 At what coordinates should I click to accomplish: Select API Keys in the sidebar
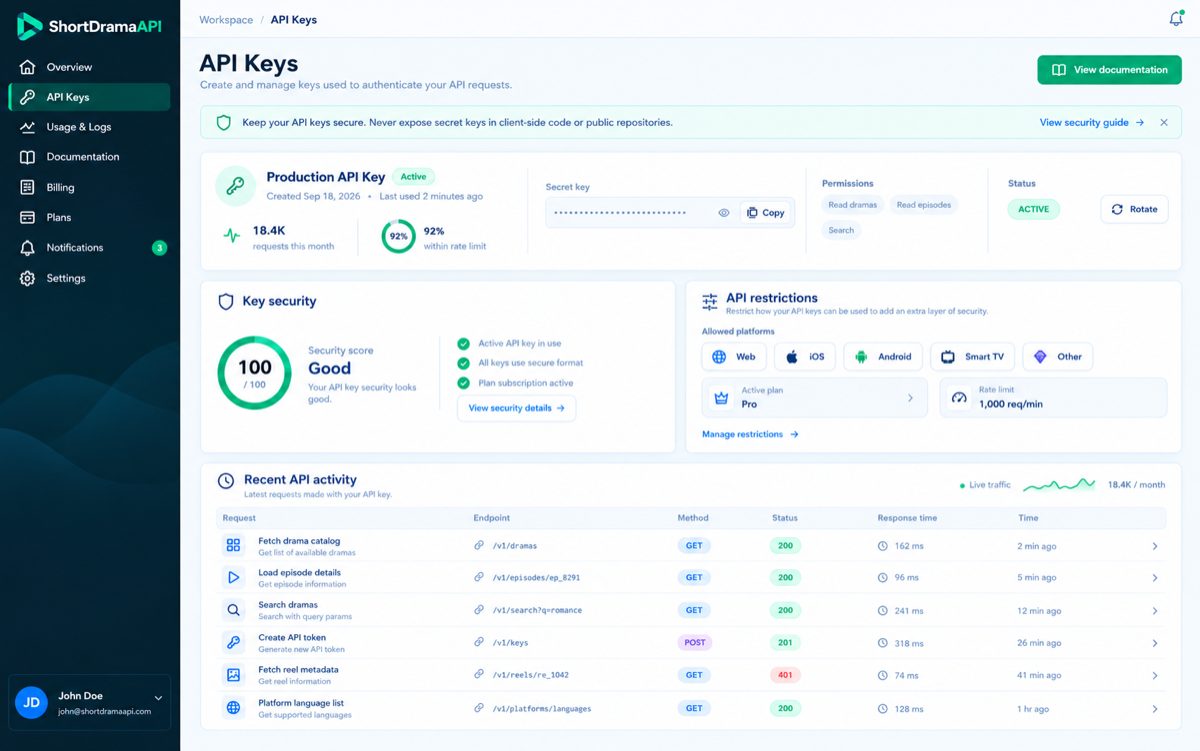(x=89, y=97)
